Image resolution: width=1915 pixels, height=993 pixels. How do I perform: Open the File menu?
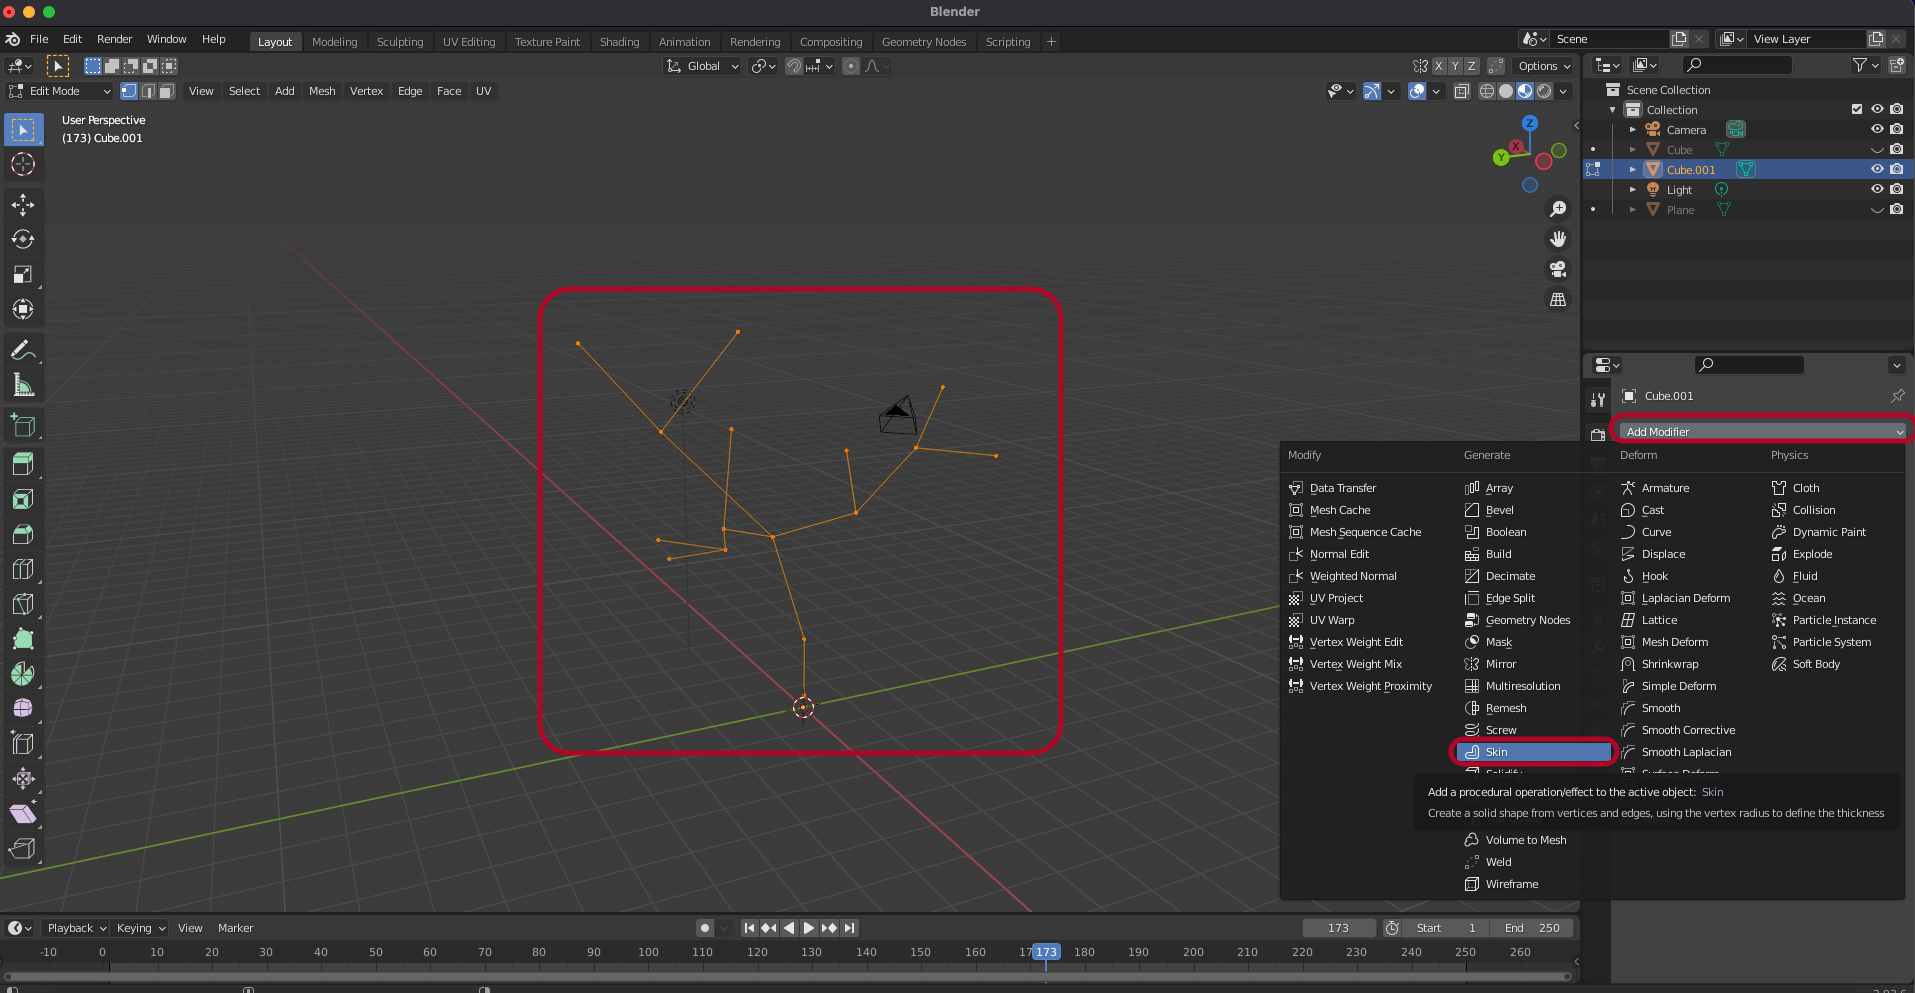pos(39,39)
